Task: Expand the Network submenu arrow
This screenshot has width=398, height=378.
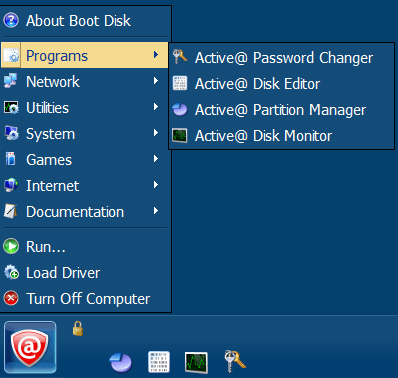Action: coord(156,81)
